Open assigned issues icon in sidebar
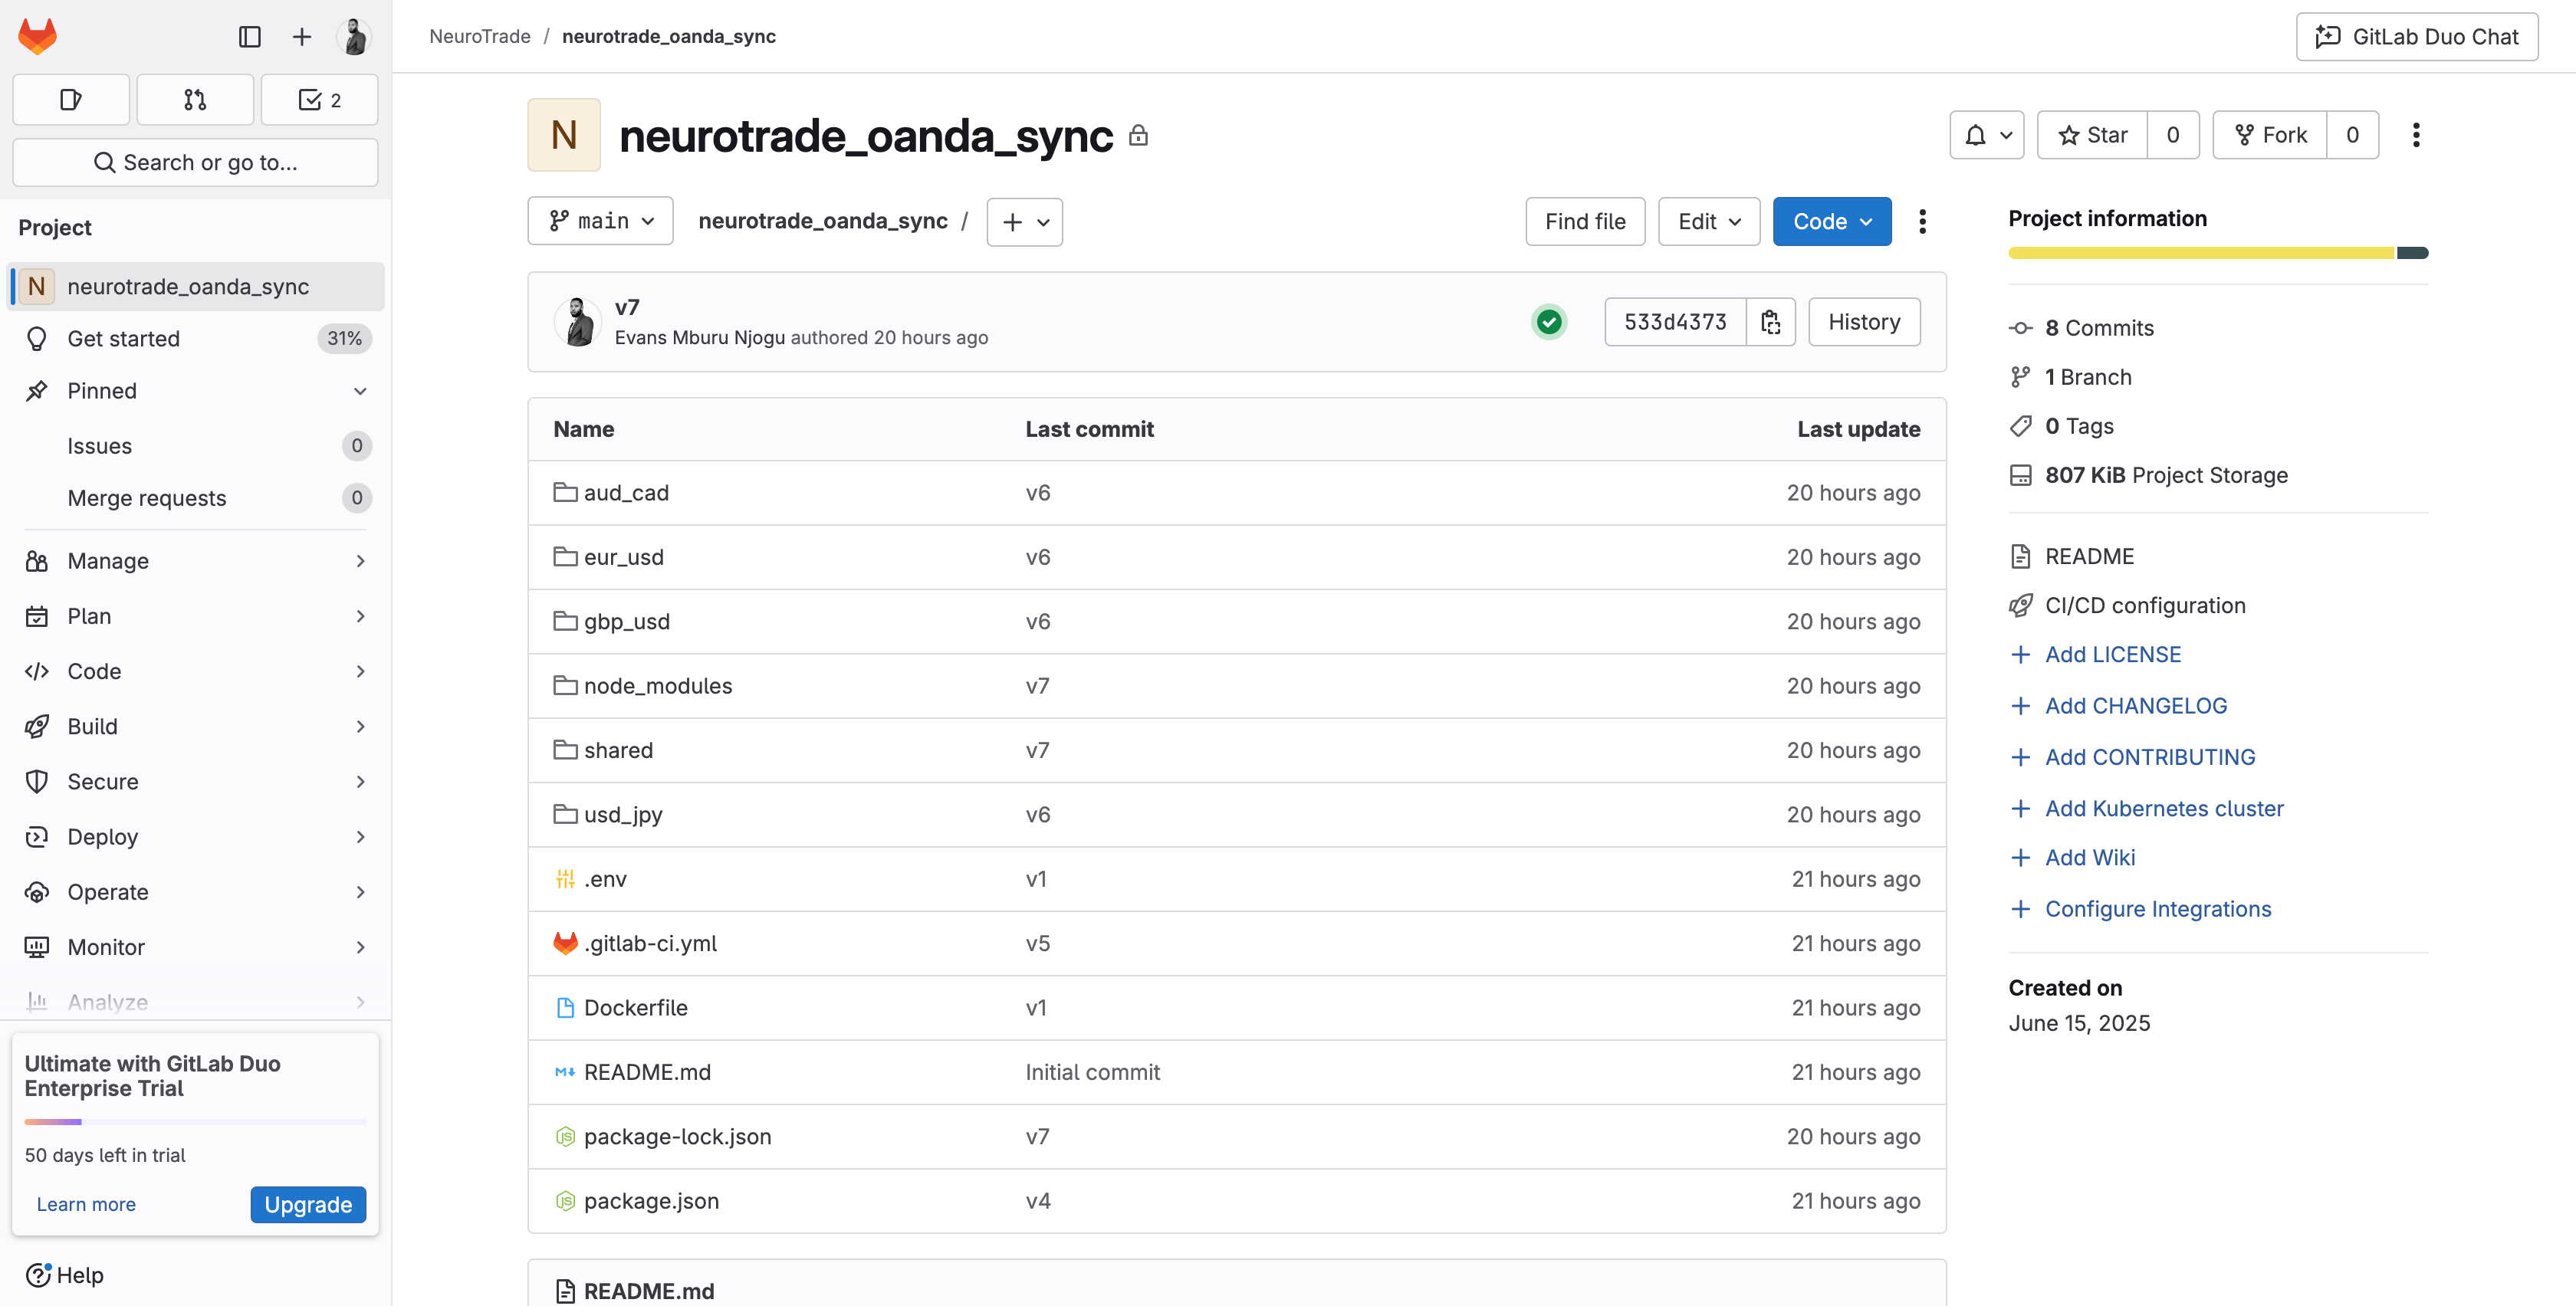Viewport: 2576px width, 1306px height. [x=71, y=100]
